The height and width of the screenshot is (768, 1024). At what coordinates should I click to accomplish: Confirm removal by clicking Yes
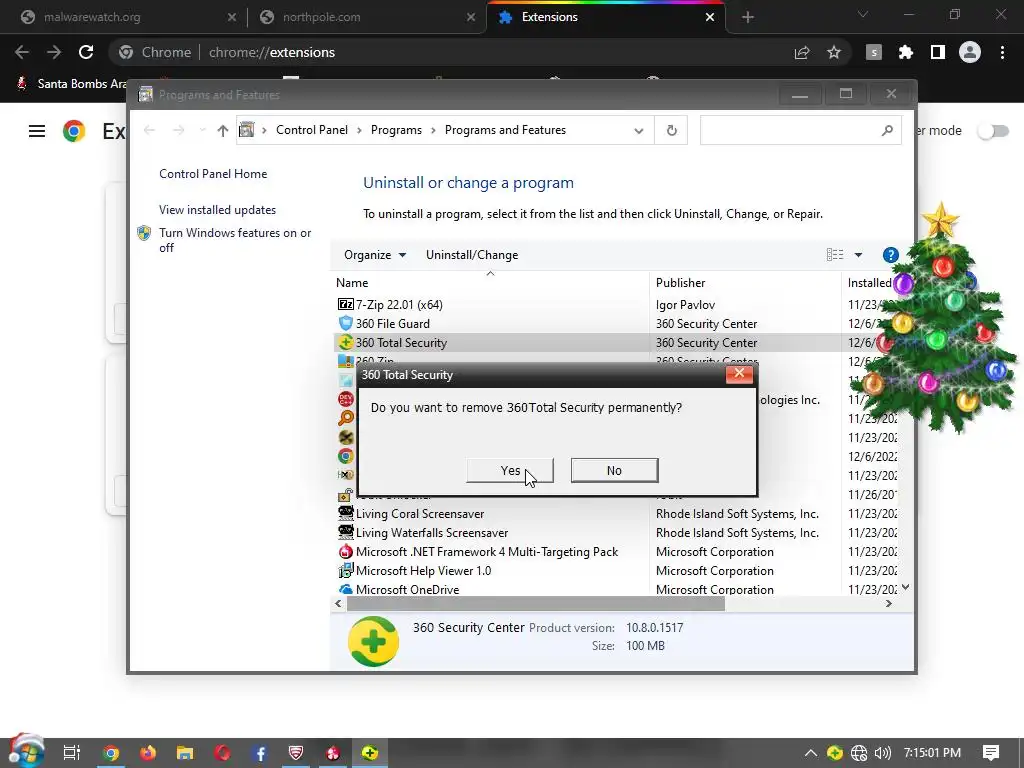(x=509, y=470)
